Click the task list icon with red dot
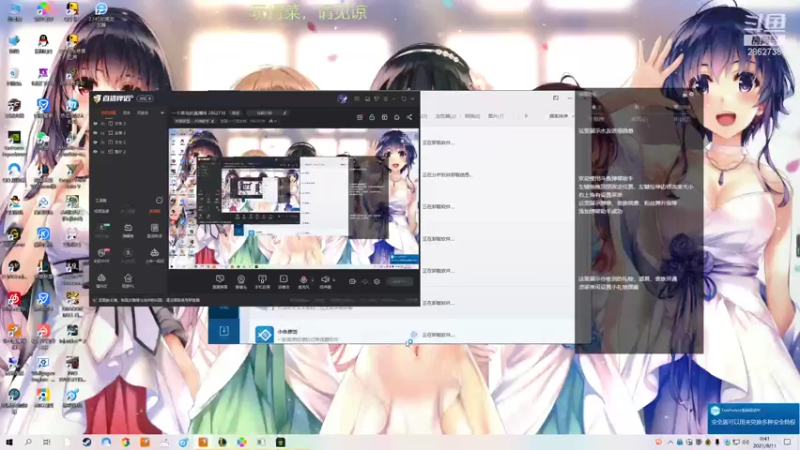This screenshot has height=450, width=800. click(x=360, y=117)
